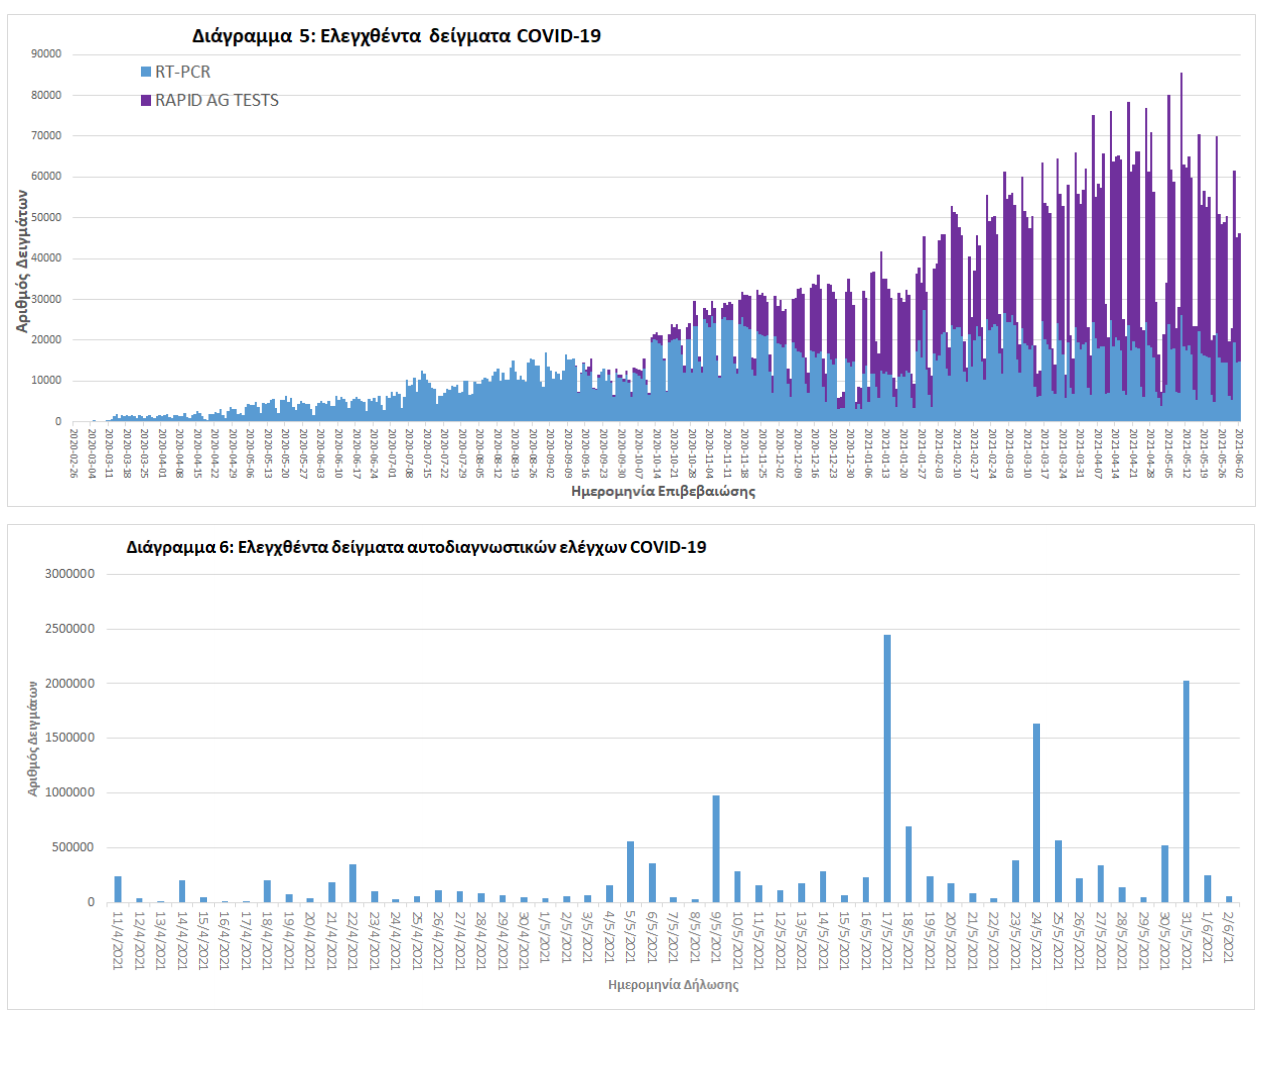
Task: Select the RAPID AG TESTS legend label
Action: [x=217, y=100]
